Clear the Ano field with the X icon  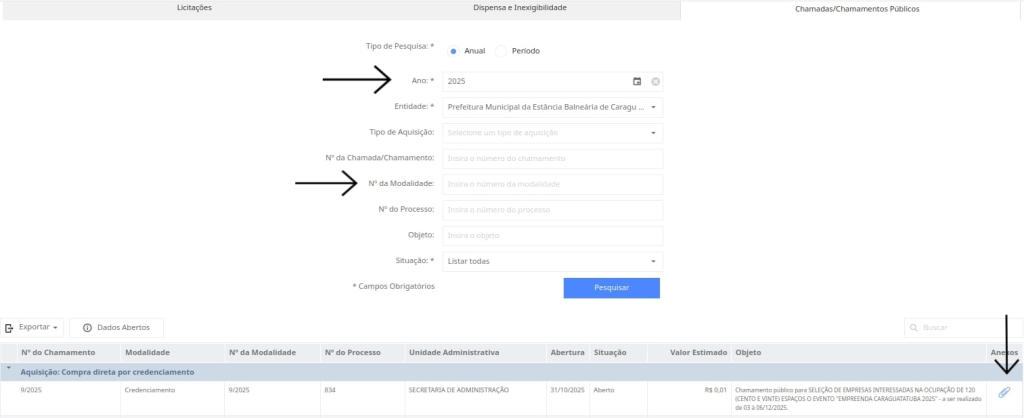[655, 81]
